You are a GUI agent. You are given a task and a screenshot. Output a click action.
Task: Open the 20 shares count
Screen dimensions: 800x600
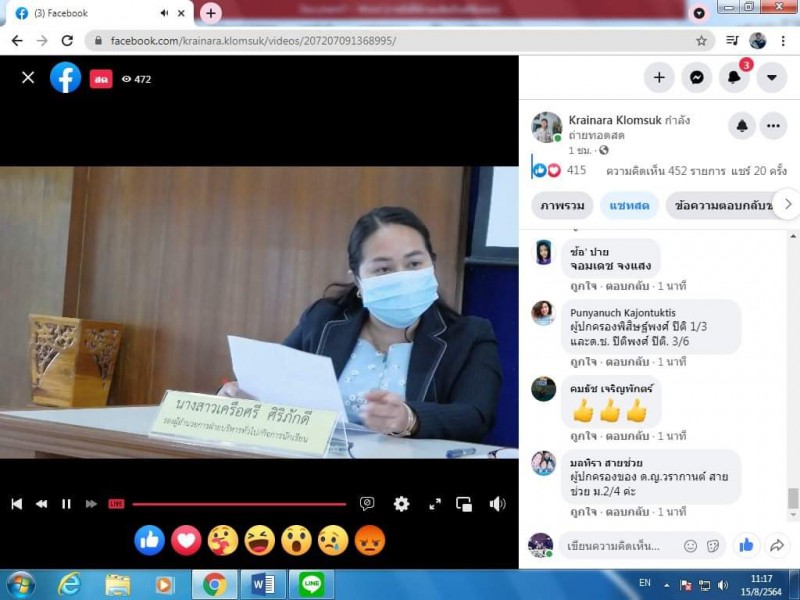[x=759, y=170]
